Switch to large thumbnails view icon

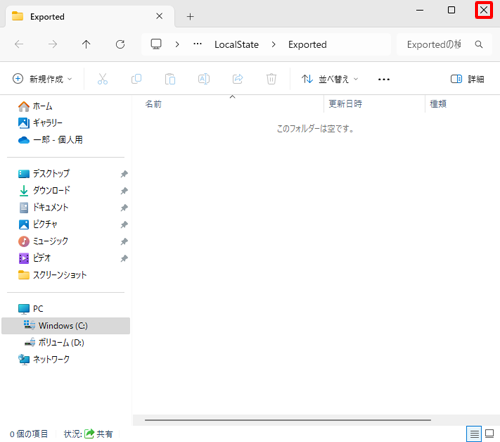click(490, 434)
